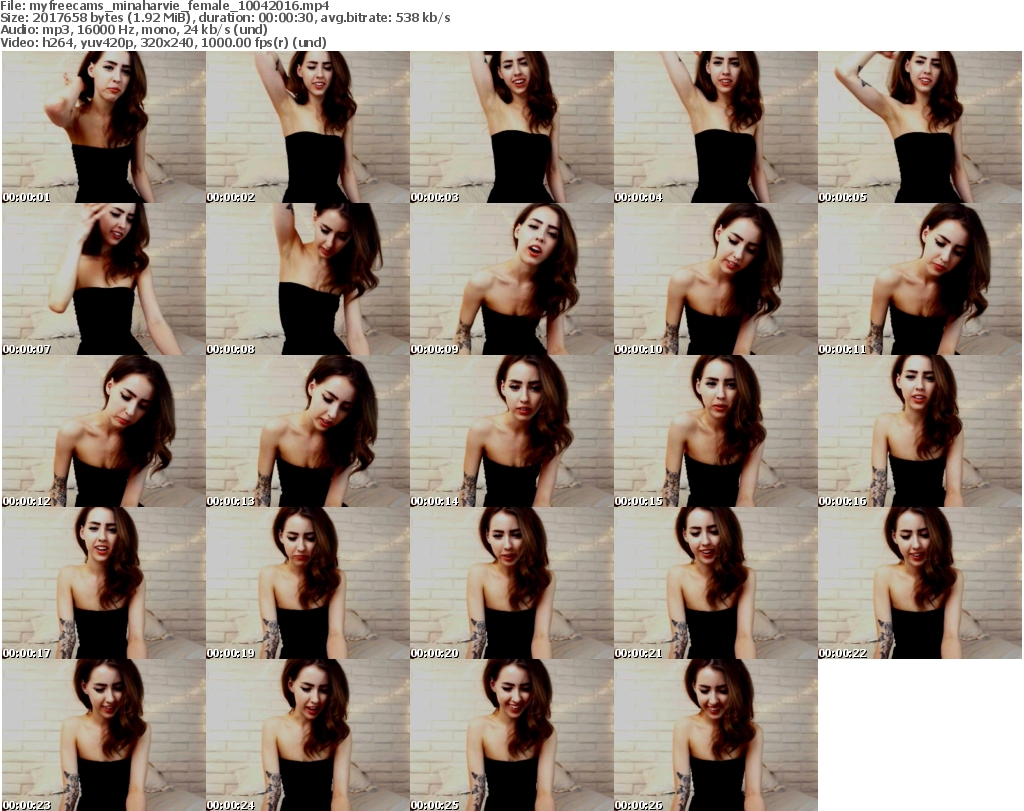1024x811 pixels.
Task: Choose the thumbnail frame stamped 00:00:20
Action: [511, 583]
